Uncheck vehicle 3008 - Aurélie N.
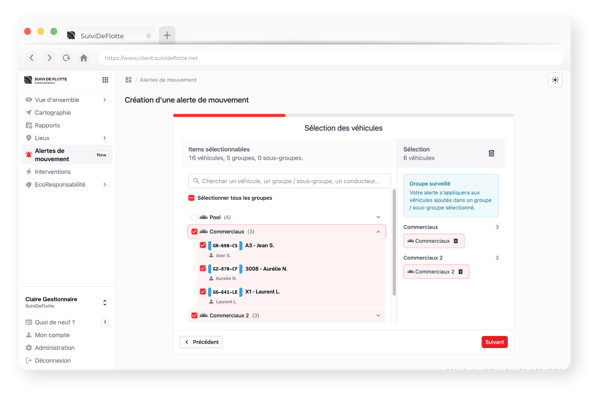600x399 pixels. click(203, 269)
